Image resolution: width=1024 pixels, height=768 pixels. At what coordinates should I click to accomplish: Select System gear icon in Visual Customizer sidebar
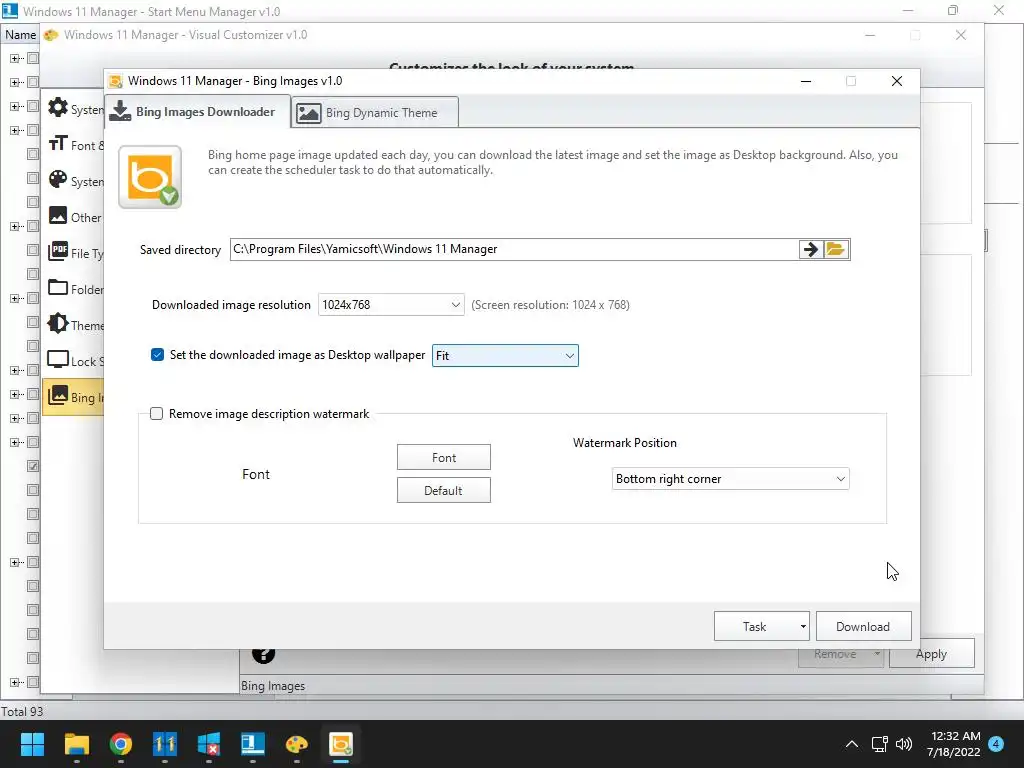click(x=58, y=108)
